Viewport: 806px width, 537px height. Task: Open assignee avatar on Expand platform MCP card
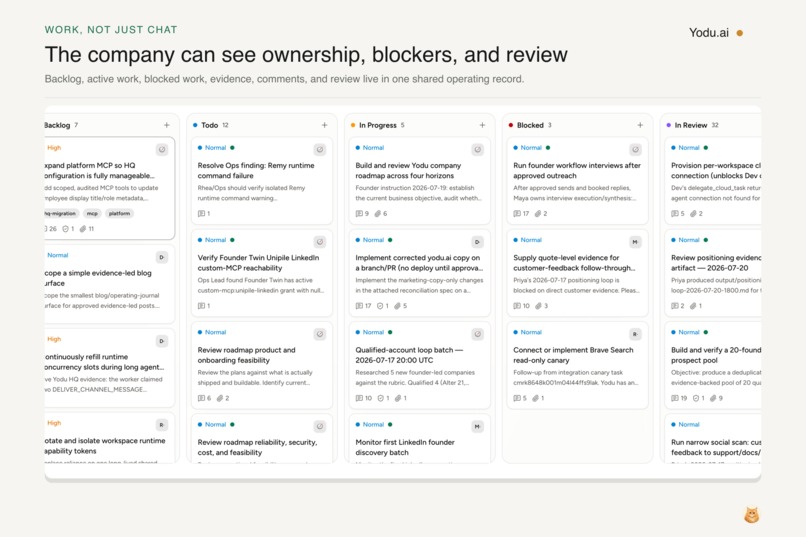(162, 150)
